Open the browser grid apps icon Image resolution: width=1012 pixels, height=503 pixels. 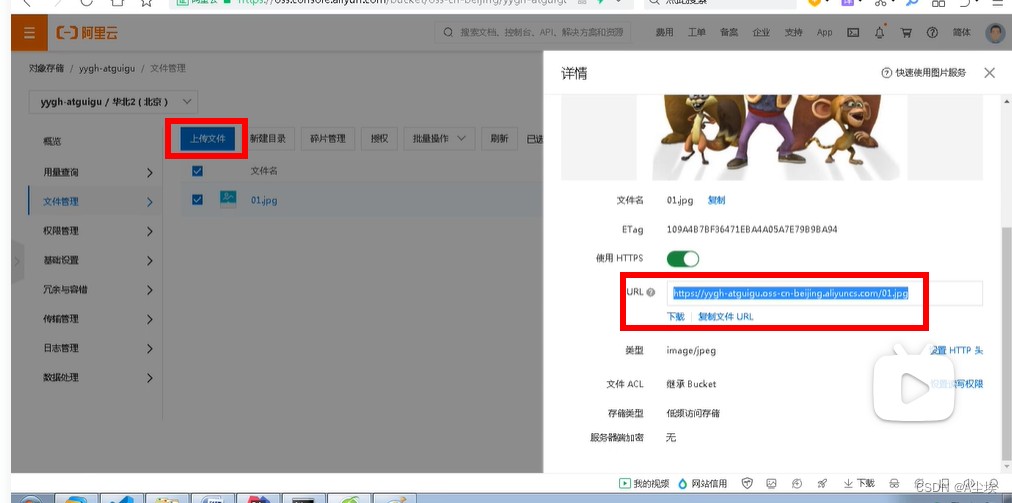[x=938, y=3]
